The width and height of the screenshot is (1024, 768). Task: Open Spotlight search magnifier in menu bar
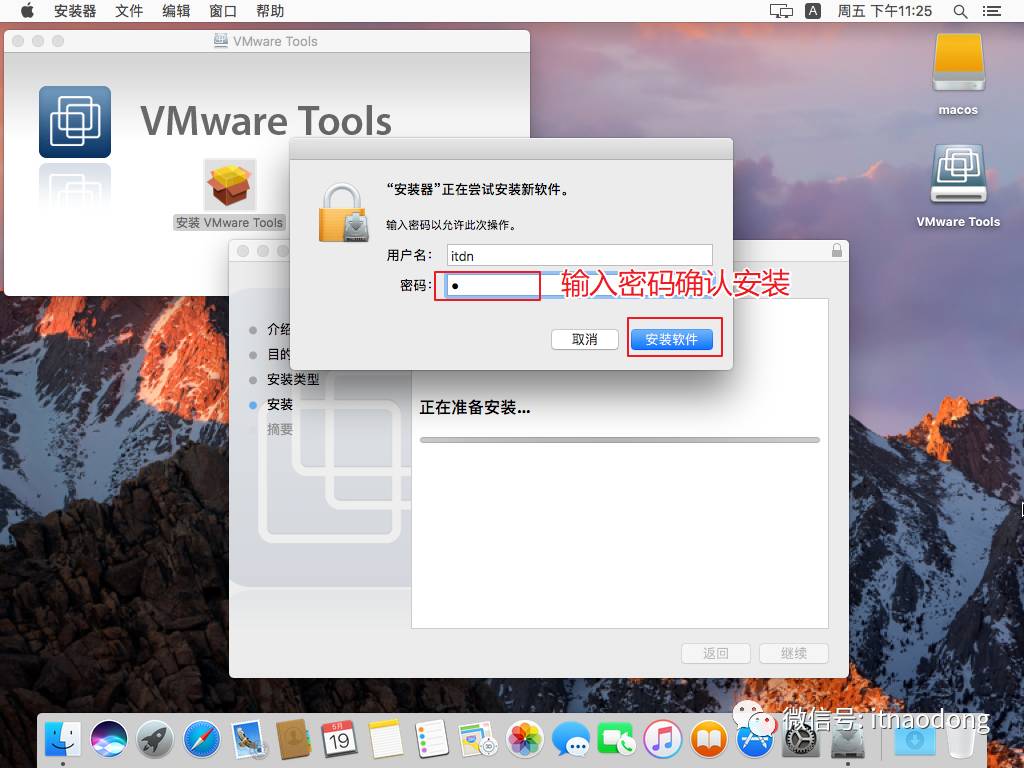pyautogui.click(x=960, y=11)
